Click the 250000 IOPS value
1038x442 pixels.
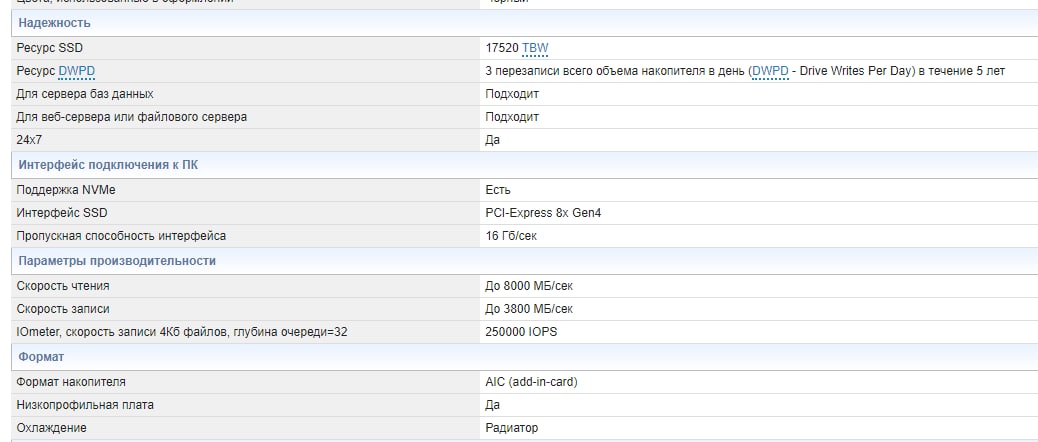(524, 332)
